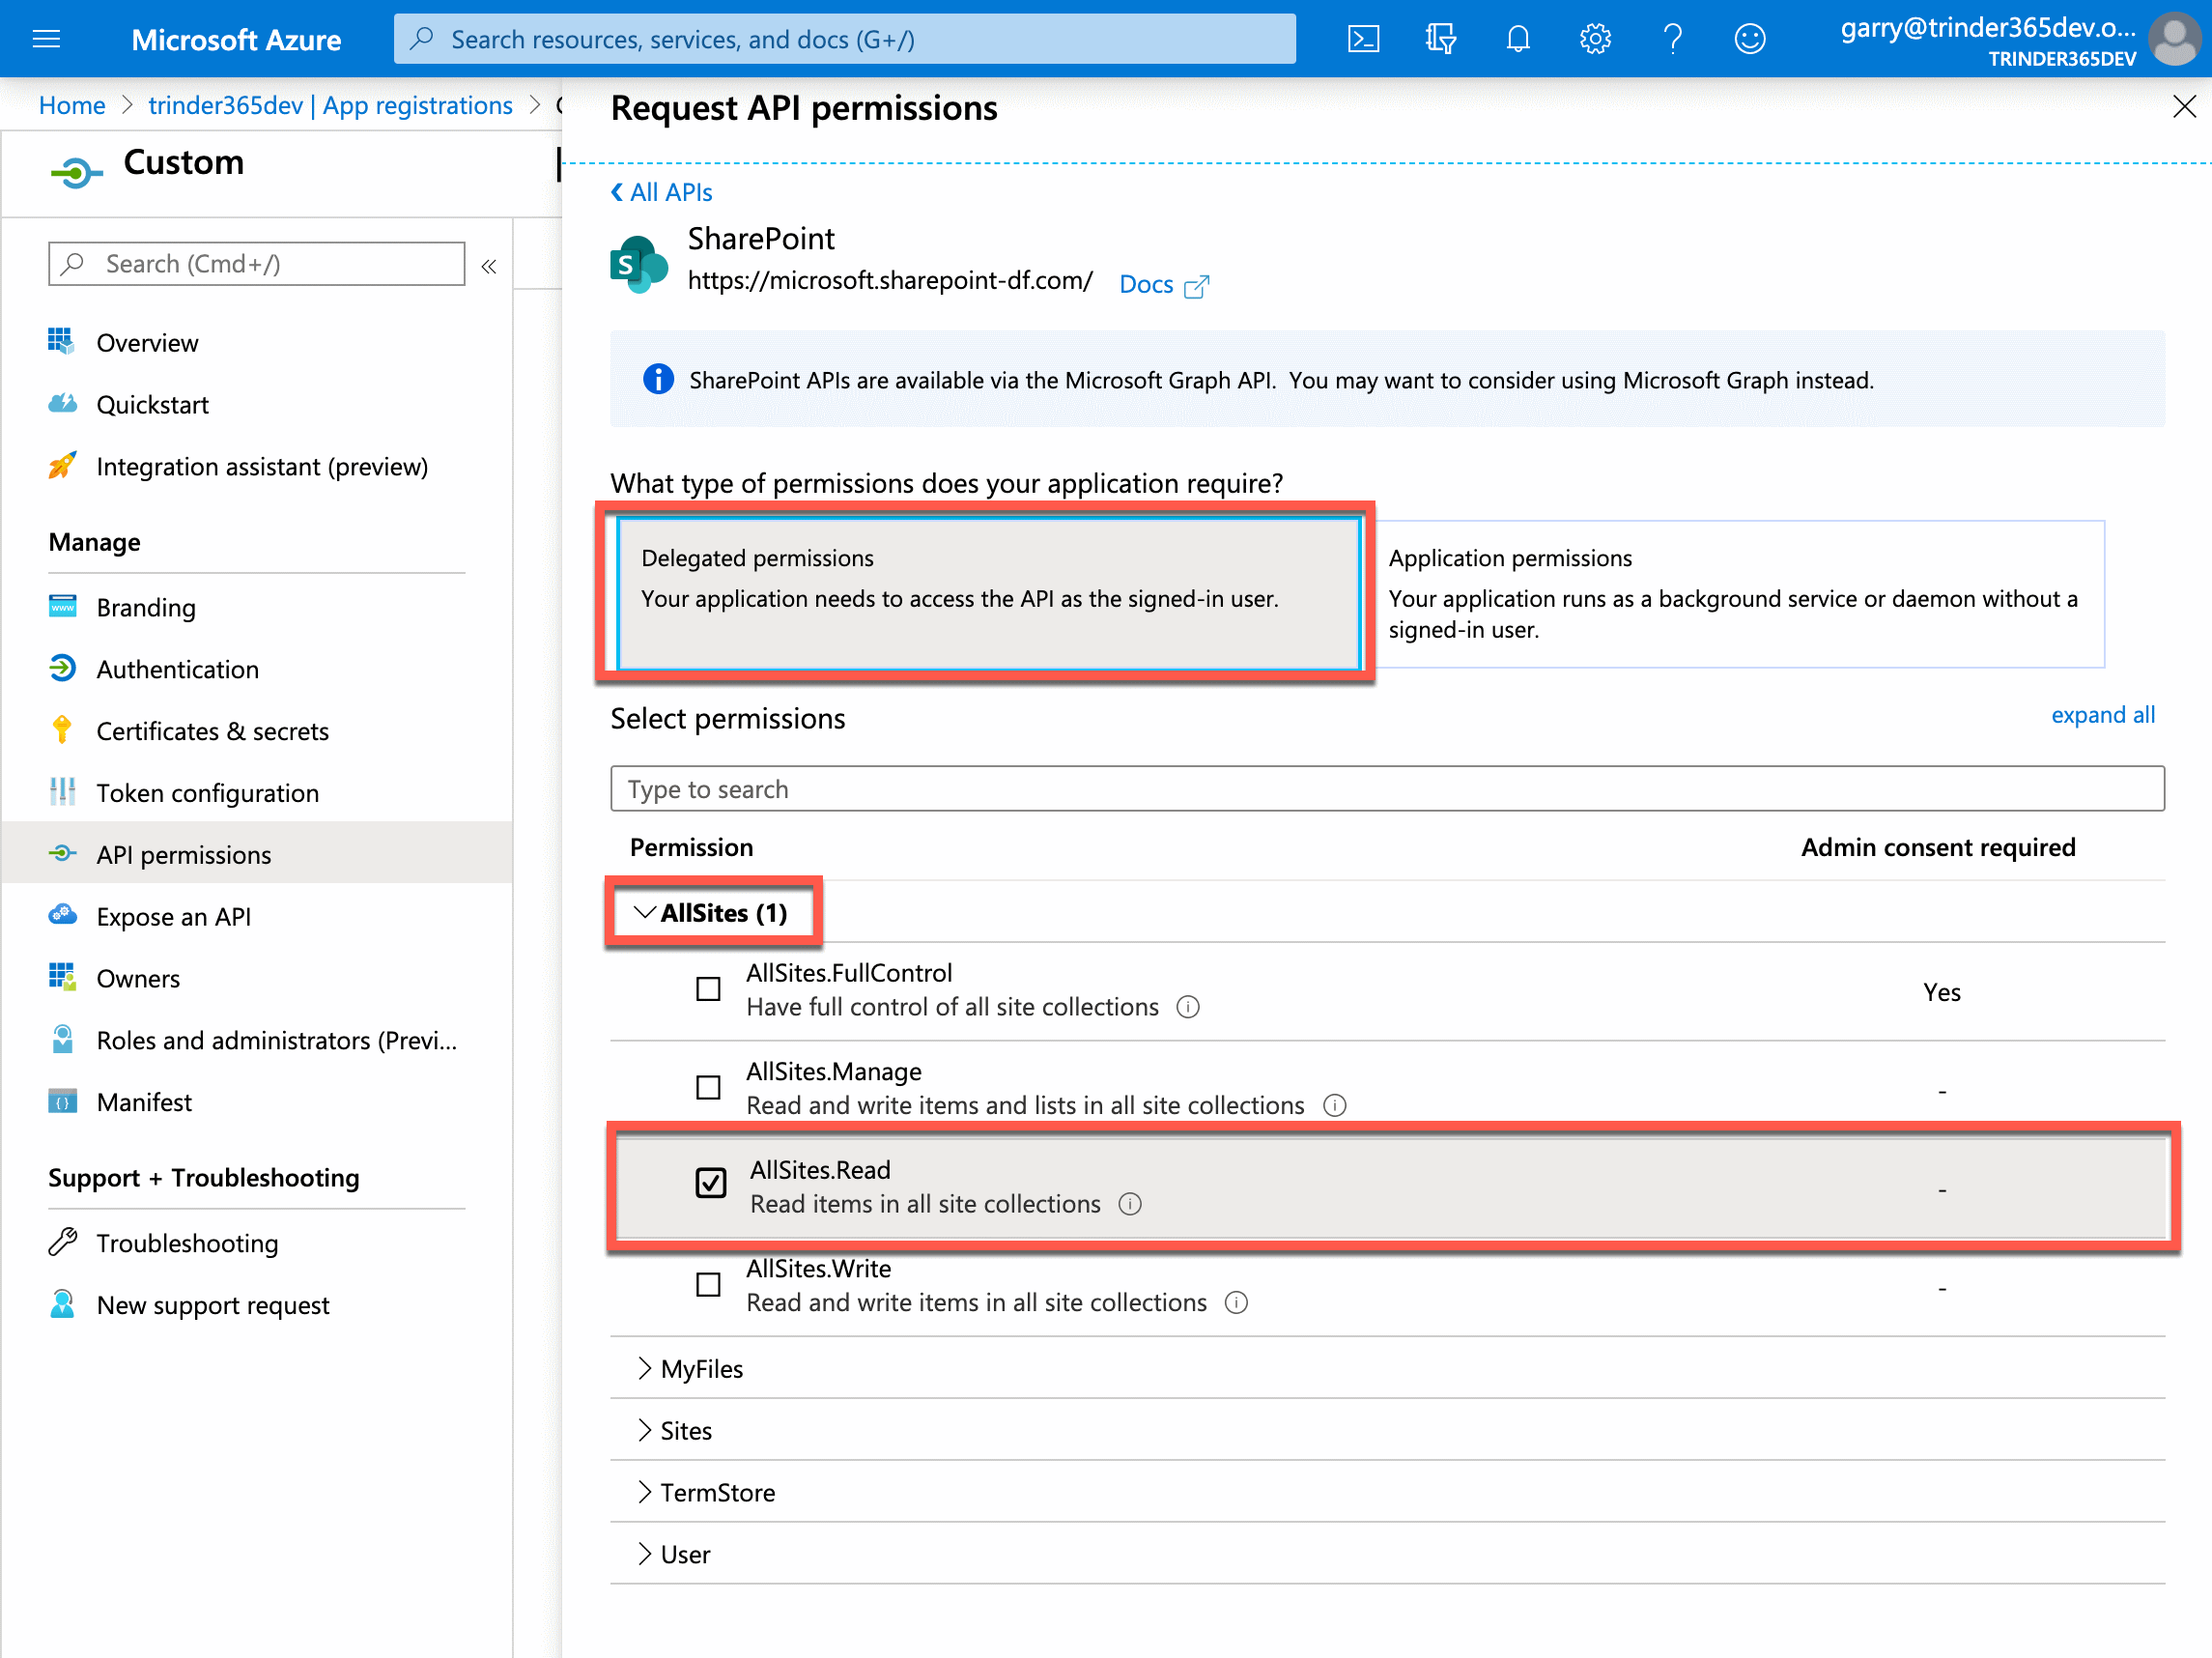This screenshot has height=1658, width=2212.
Task: Go back to All APIs
Action: tap(662, 192)
